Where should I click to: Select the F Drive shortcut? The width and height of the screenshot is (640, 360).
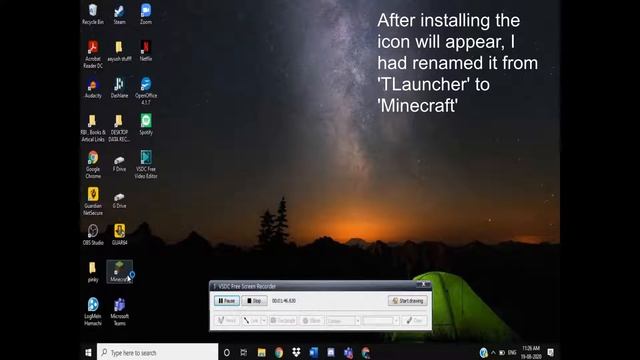tap(119, 162)
